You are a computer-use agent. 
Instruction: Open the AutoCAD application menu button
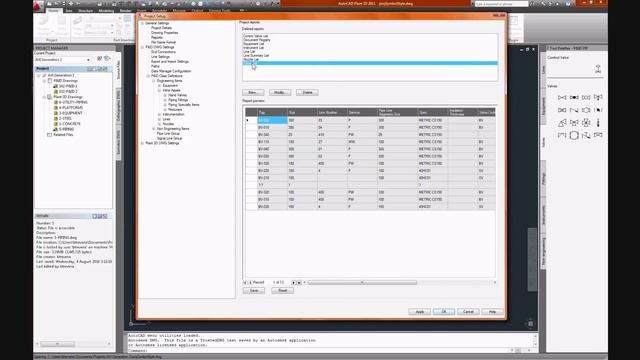point(38,6)
